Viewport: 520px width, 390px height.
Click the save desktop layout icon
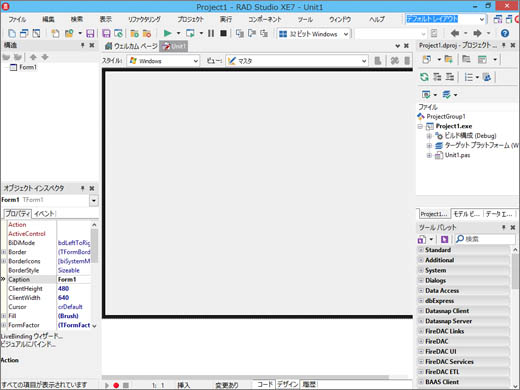click(x=497, y=19)
